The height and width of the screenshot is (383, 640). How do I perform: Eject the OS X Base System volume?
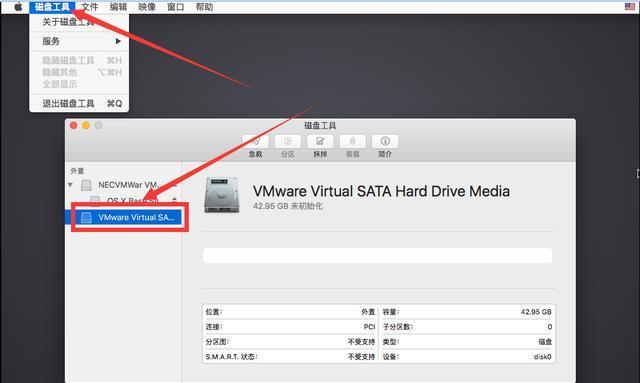coord(175,200)
